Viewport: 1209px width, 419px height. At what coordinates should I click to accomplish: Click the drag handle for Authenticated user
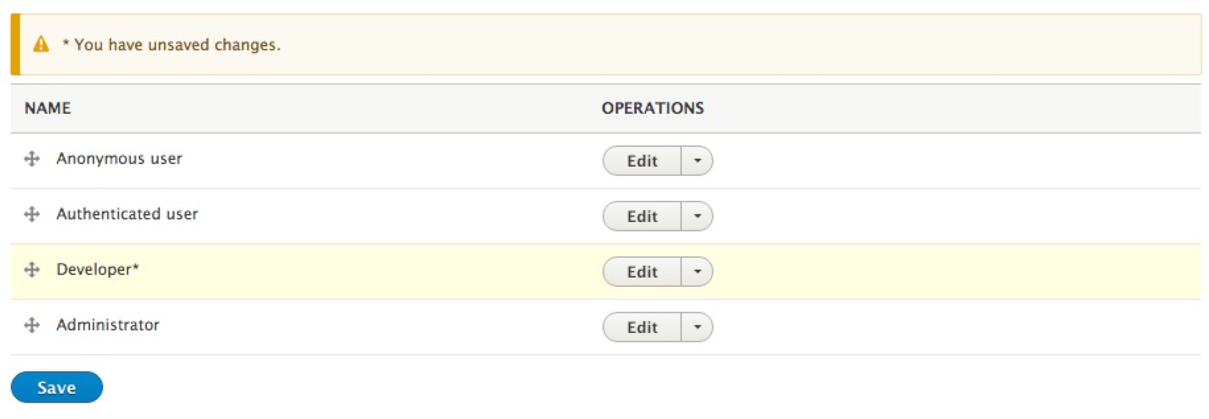[32, 214]
